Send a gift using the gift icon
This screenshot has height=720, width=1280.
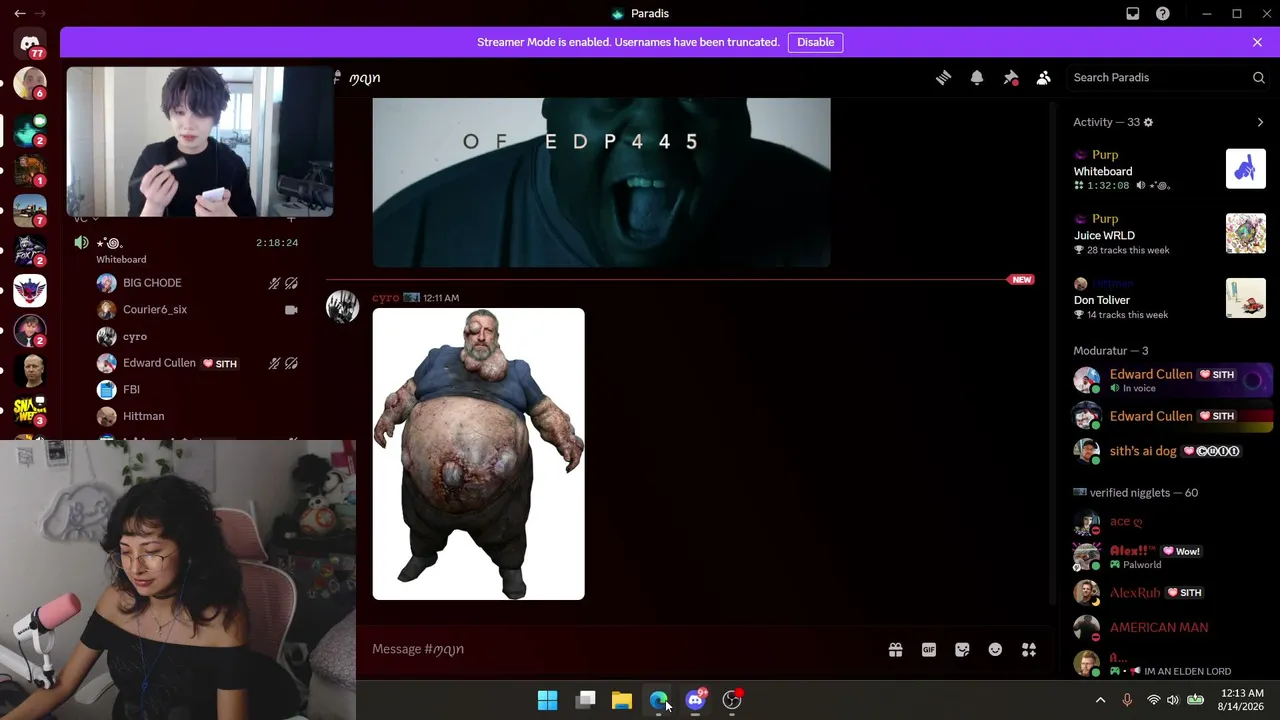[896, 650]
